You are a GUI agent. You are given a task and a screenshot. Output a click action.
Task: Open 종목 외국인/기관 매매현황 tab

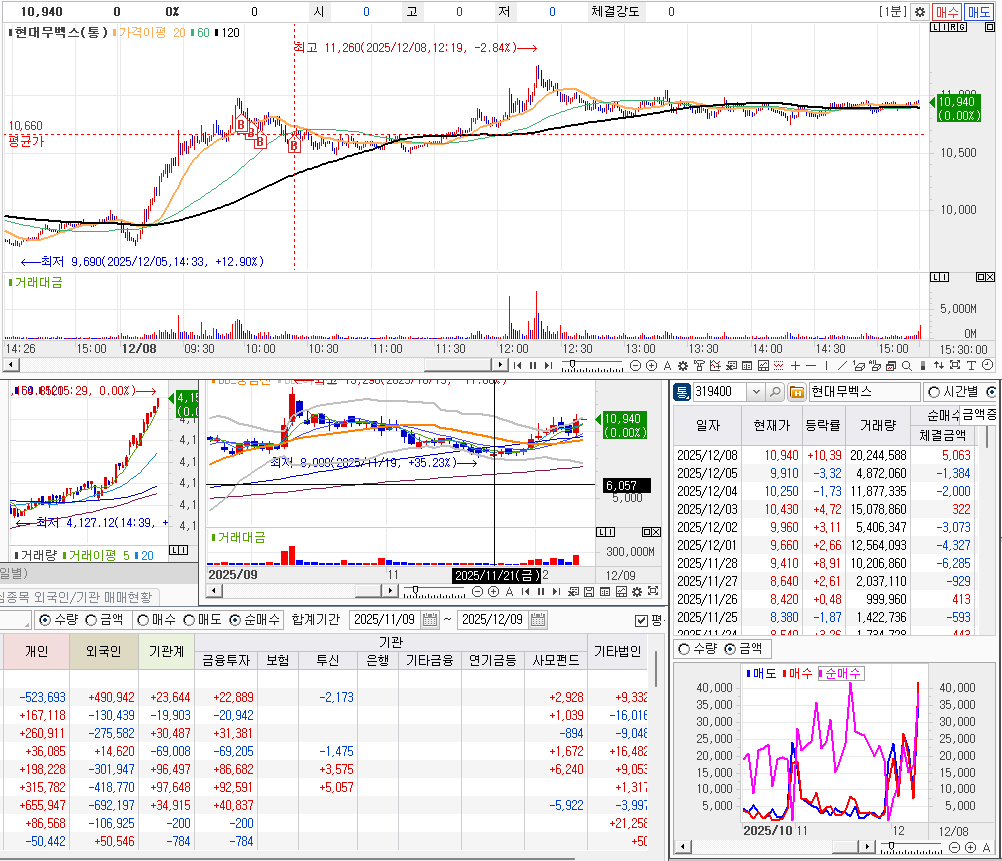coord(77,597)
